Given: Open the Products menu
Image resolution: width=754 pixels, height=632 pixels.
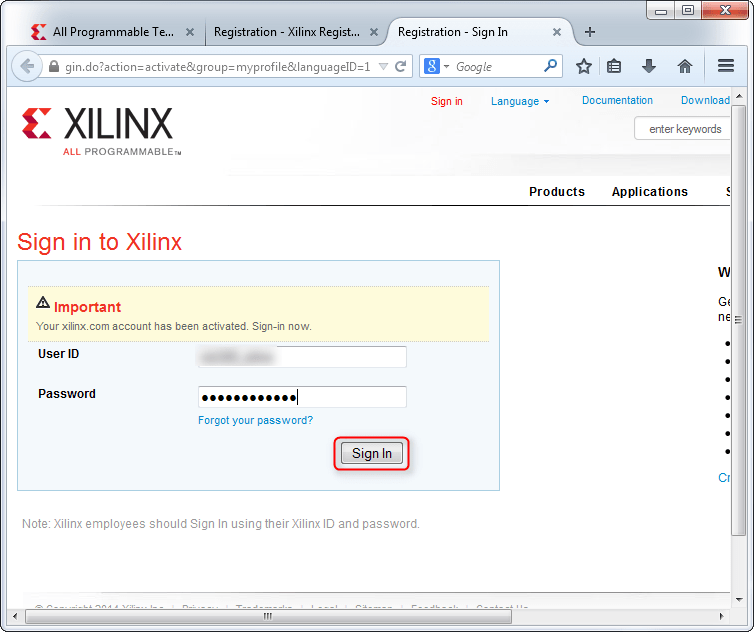Looking at the screenshot, I should pos(556,192).
